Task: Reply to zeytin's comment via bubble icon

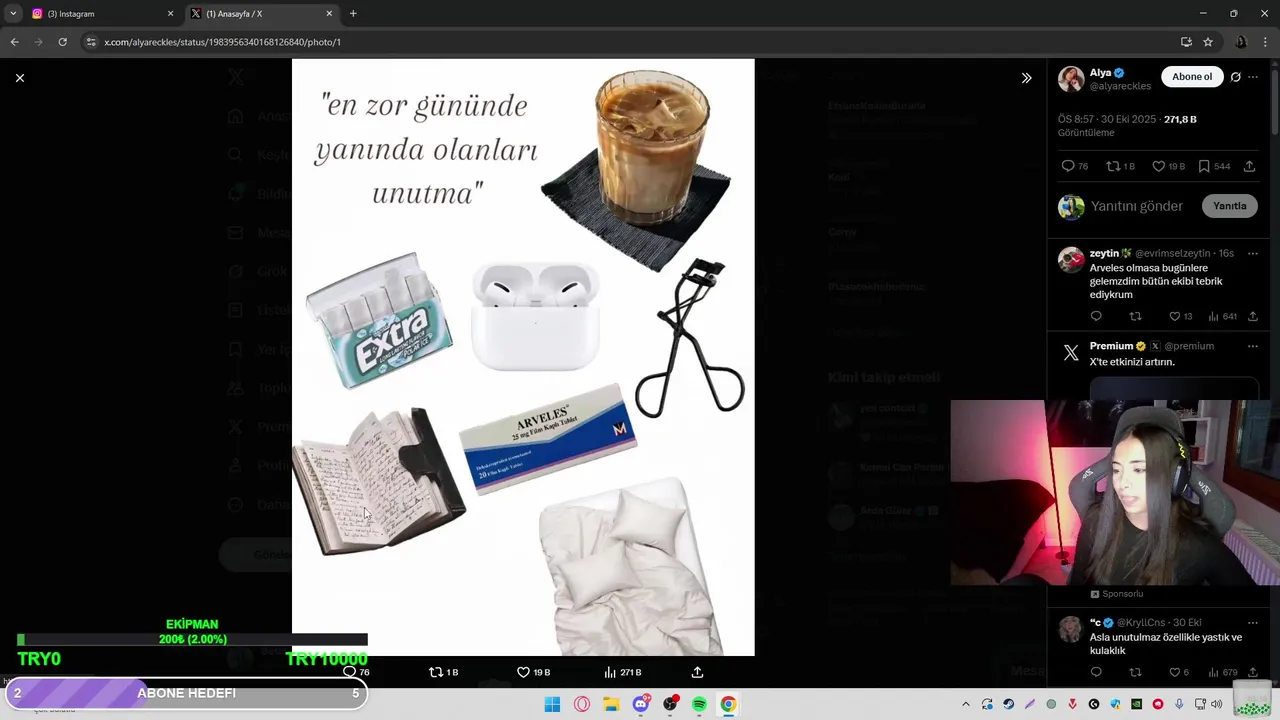Action: click(1096, 316)
